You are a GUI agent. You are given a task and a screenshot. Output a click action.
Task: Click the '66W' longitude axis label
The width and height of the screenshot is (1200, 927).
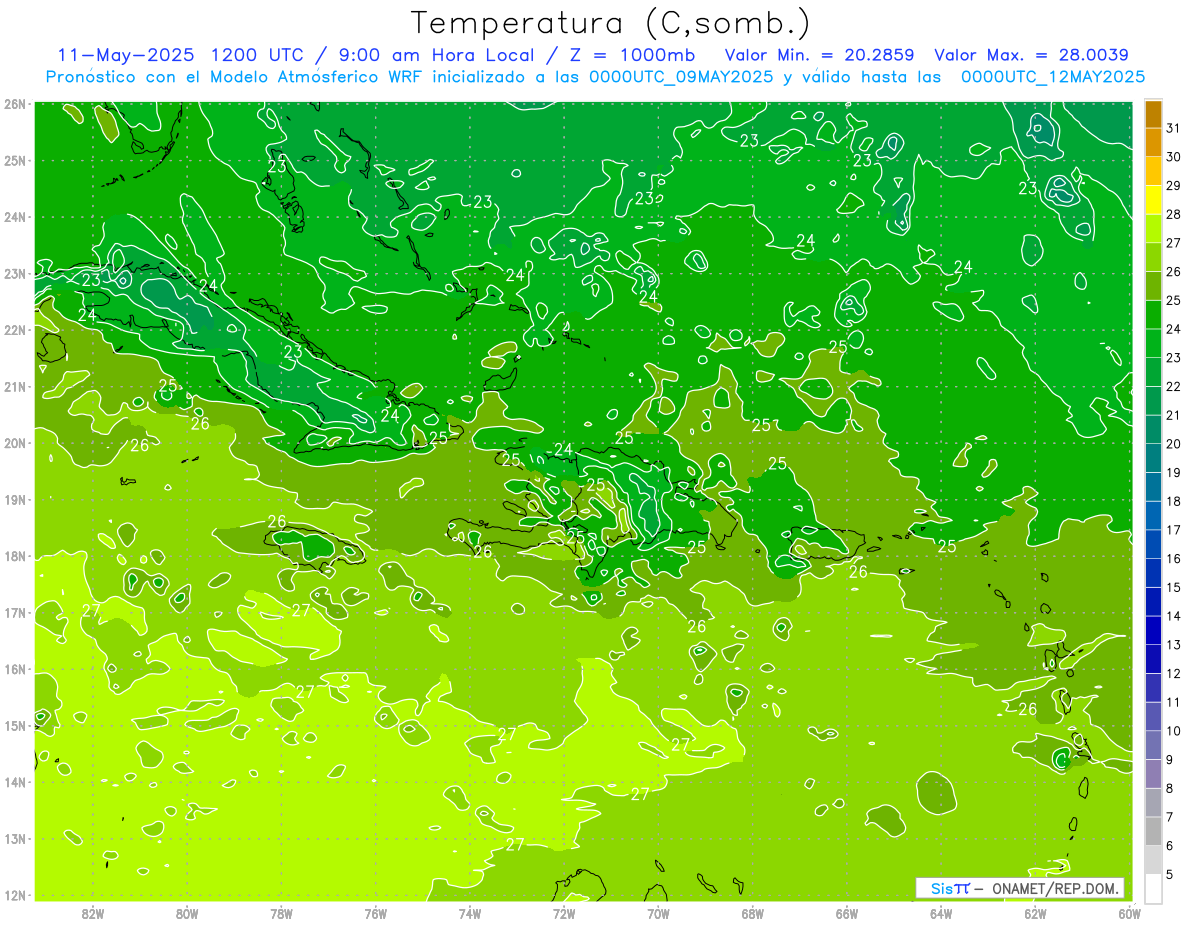846,913
